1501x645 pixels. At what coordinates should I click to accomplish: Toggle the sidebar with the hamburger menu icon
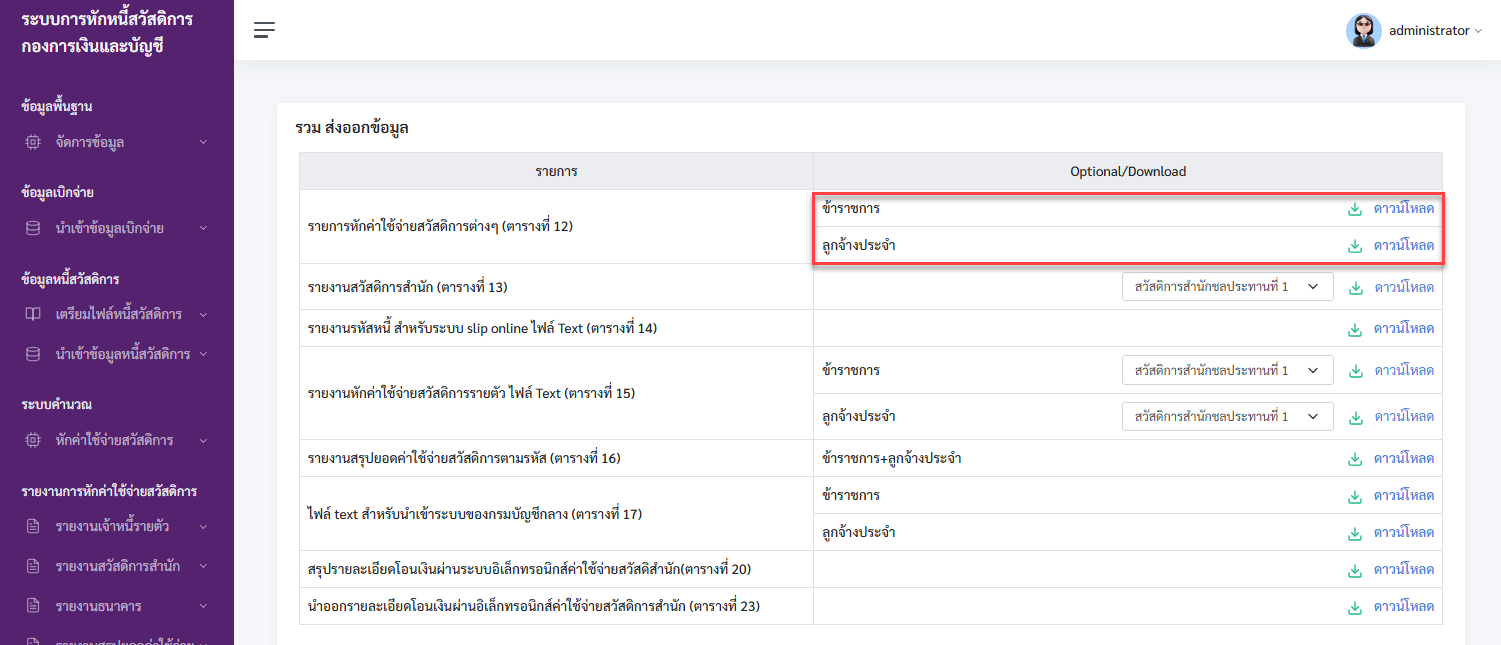click(x=264, y=30)
